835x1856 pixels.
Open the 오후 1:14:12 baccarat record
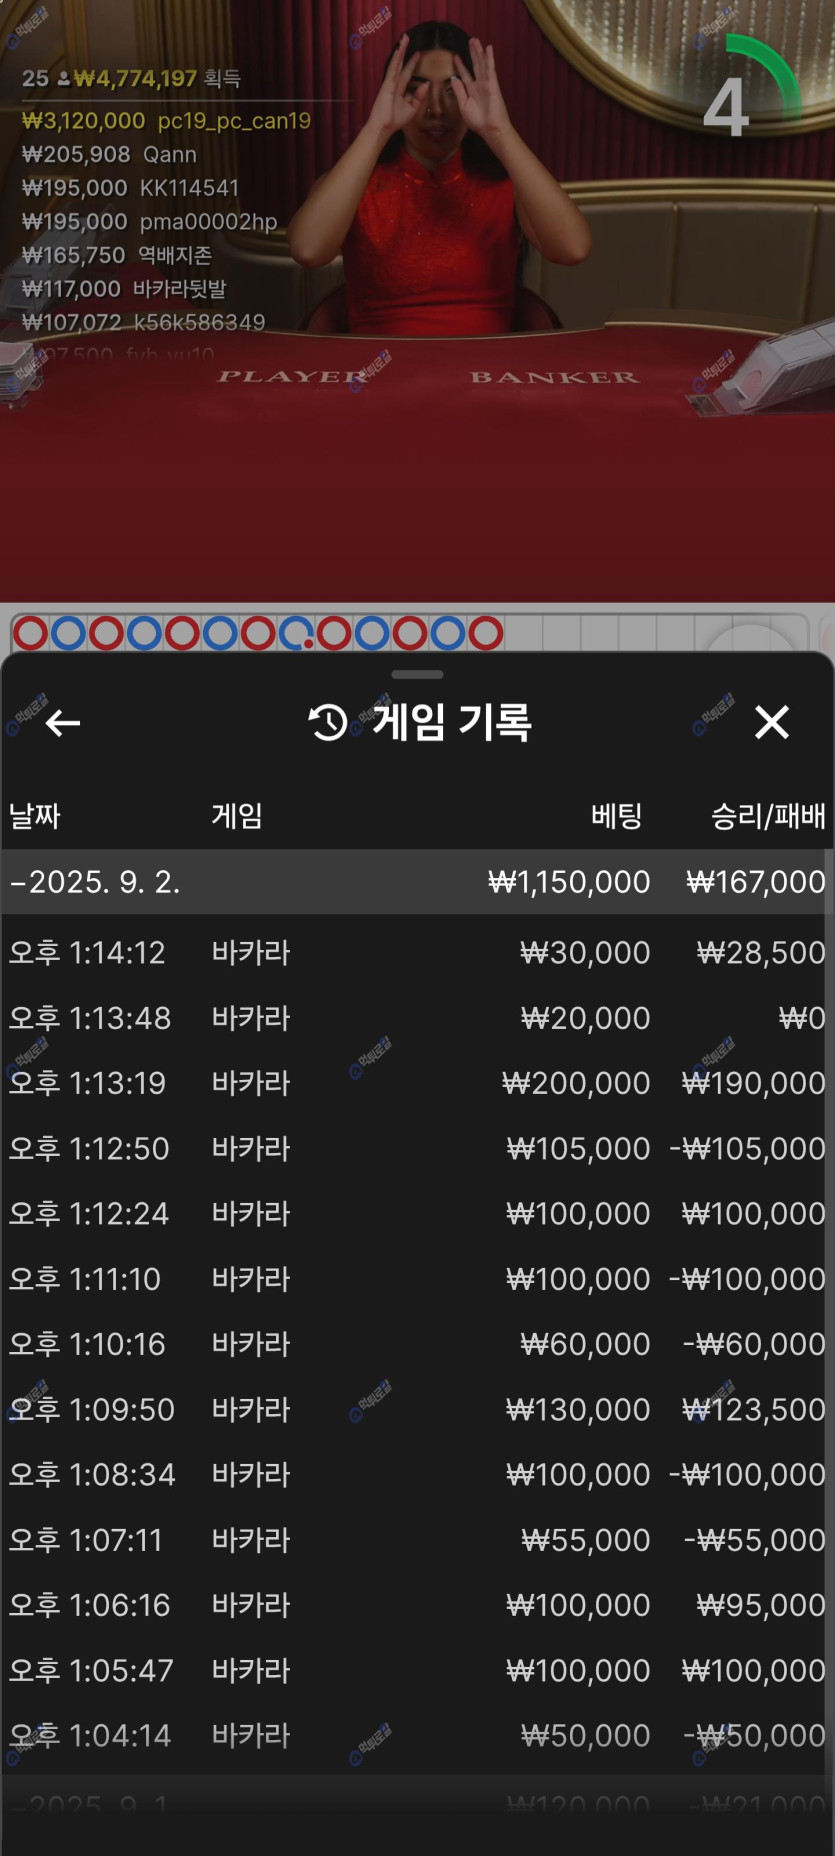pyautogui.click(x=417, y=953)
